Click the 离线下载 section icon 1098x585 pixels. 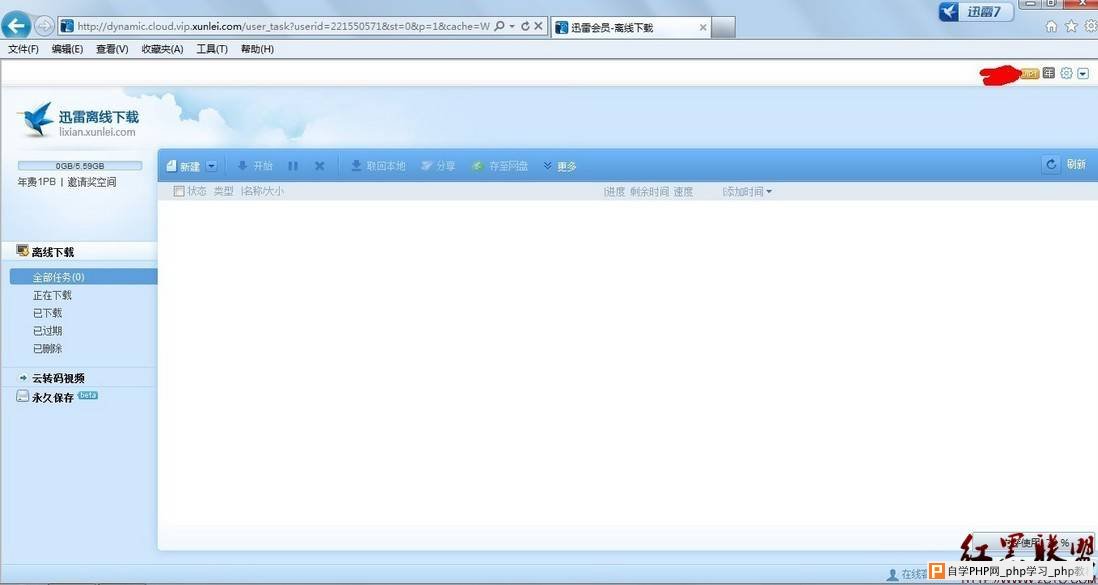point(22,250)
